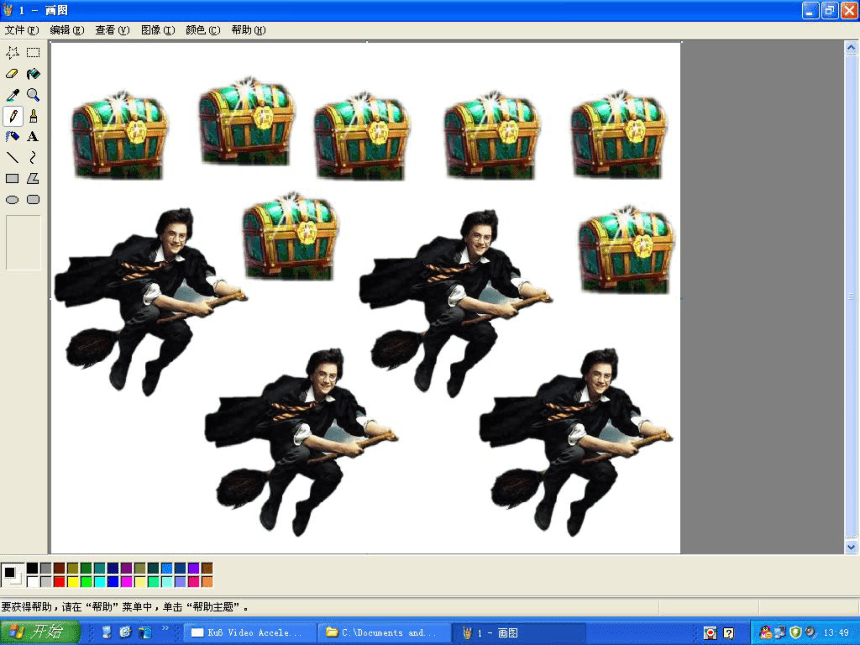Pick the dark gray palette color

point(46,568)
